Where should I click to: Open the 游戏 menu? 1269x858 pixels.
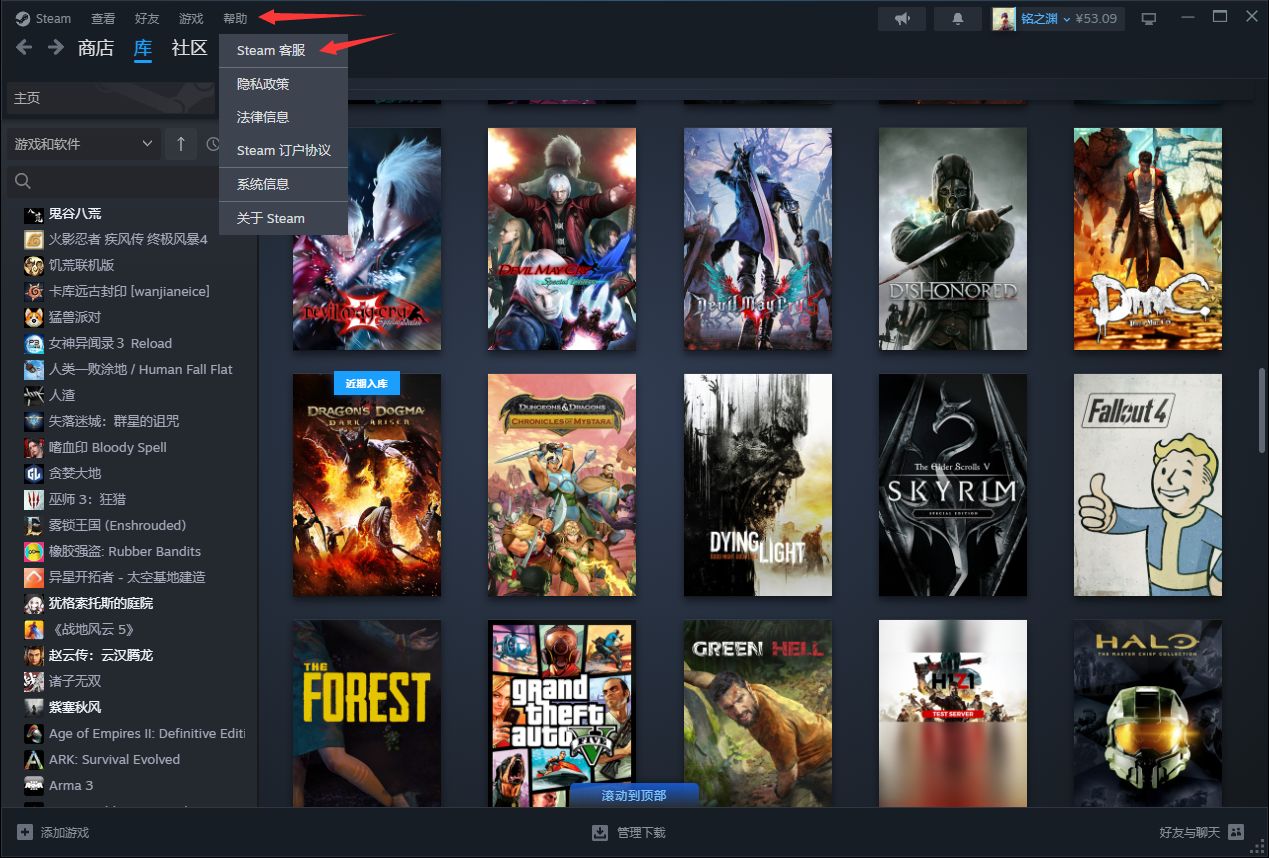coord(191,18)
